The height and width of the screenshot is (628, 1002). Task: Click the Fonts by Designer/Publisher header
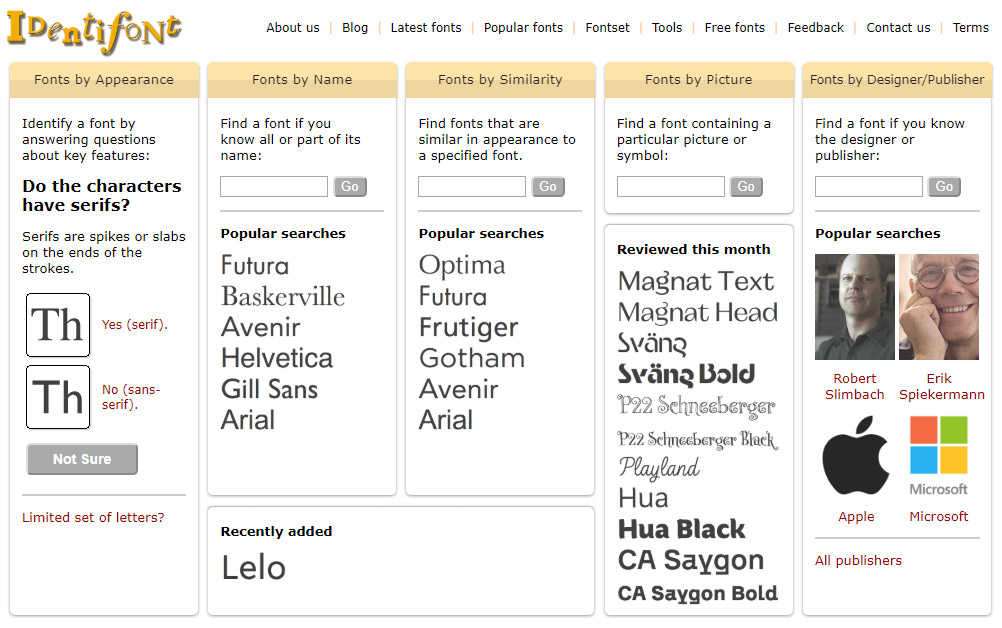(897, 79)
